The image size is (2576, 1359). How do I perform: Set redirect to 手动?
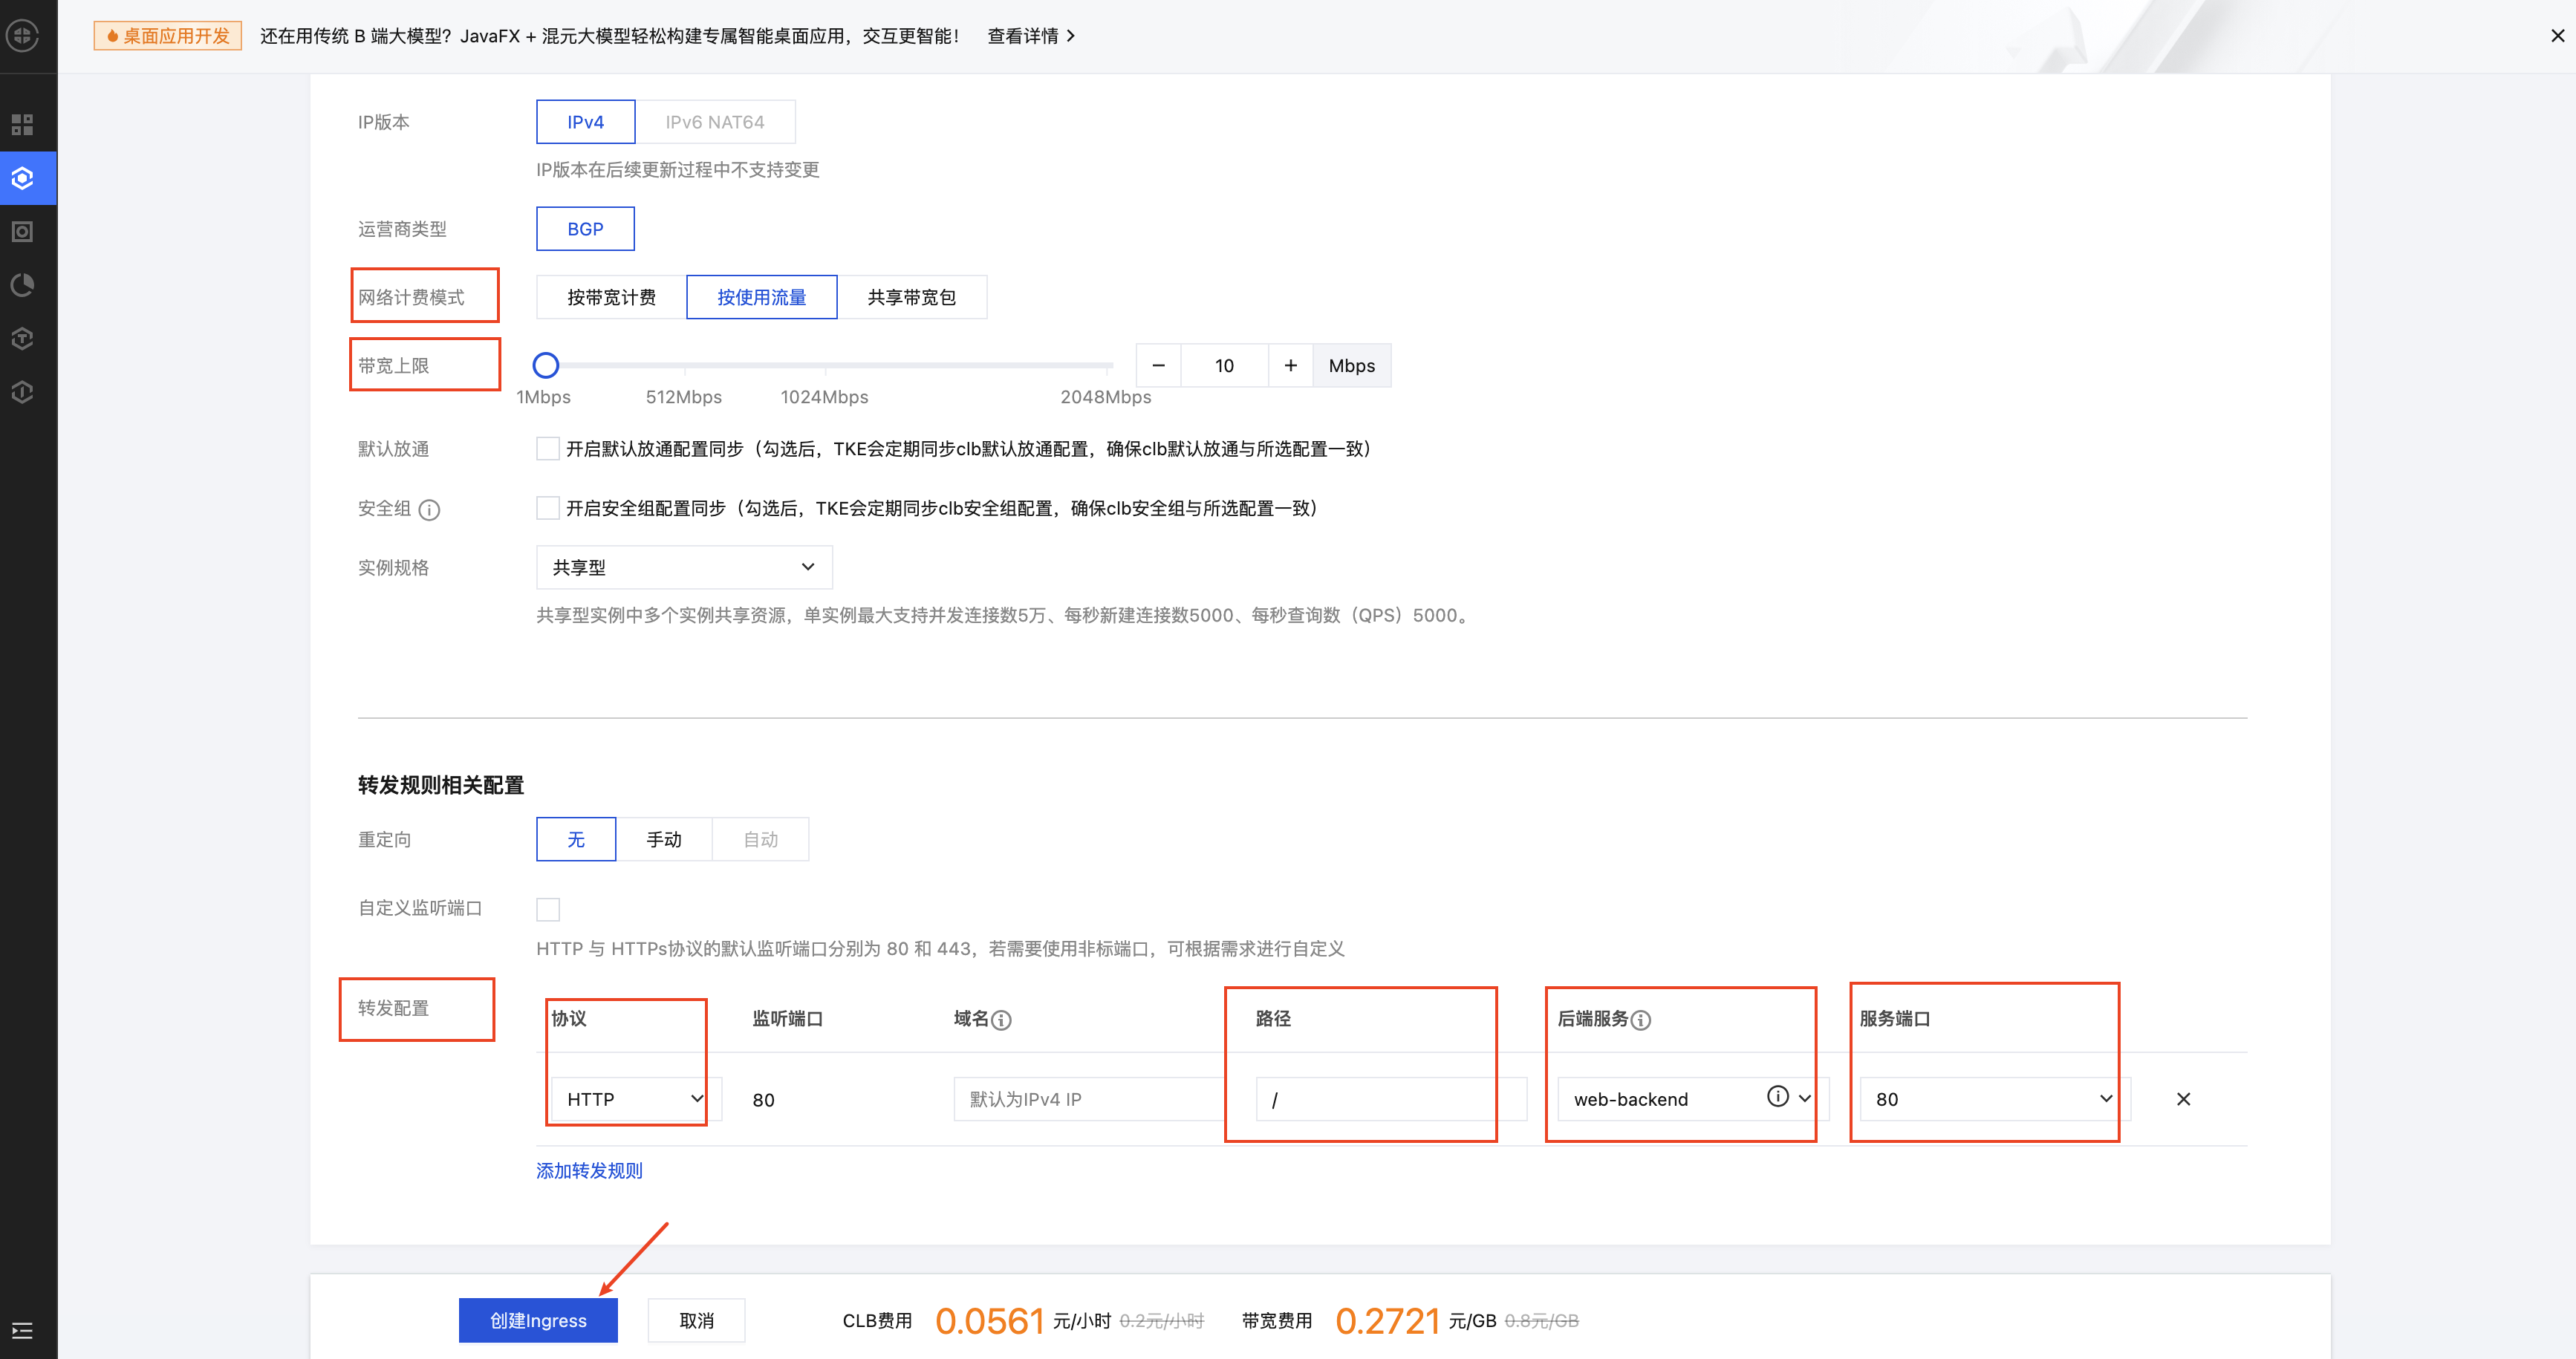pyautogui.click(x=664, y=839)
